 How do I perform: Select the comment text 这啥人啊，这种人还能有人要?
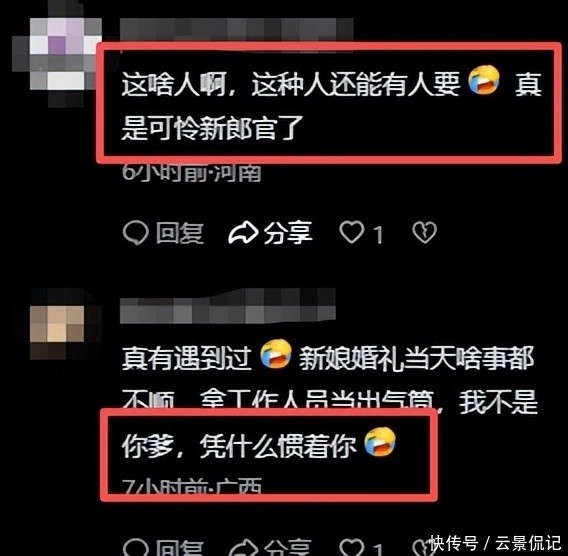[291, 84]
